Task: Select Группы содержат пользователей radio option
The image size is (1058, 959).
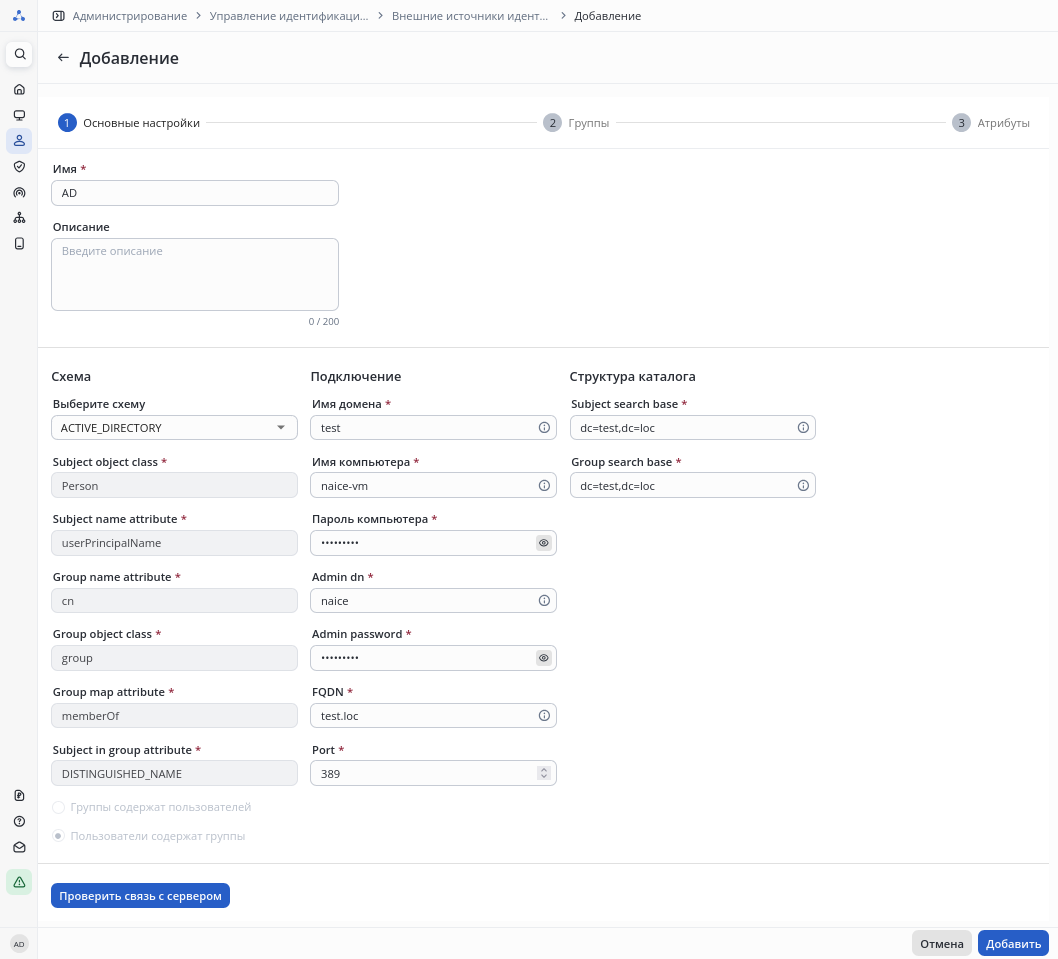Action: [x=59, y=807]
